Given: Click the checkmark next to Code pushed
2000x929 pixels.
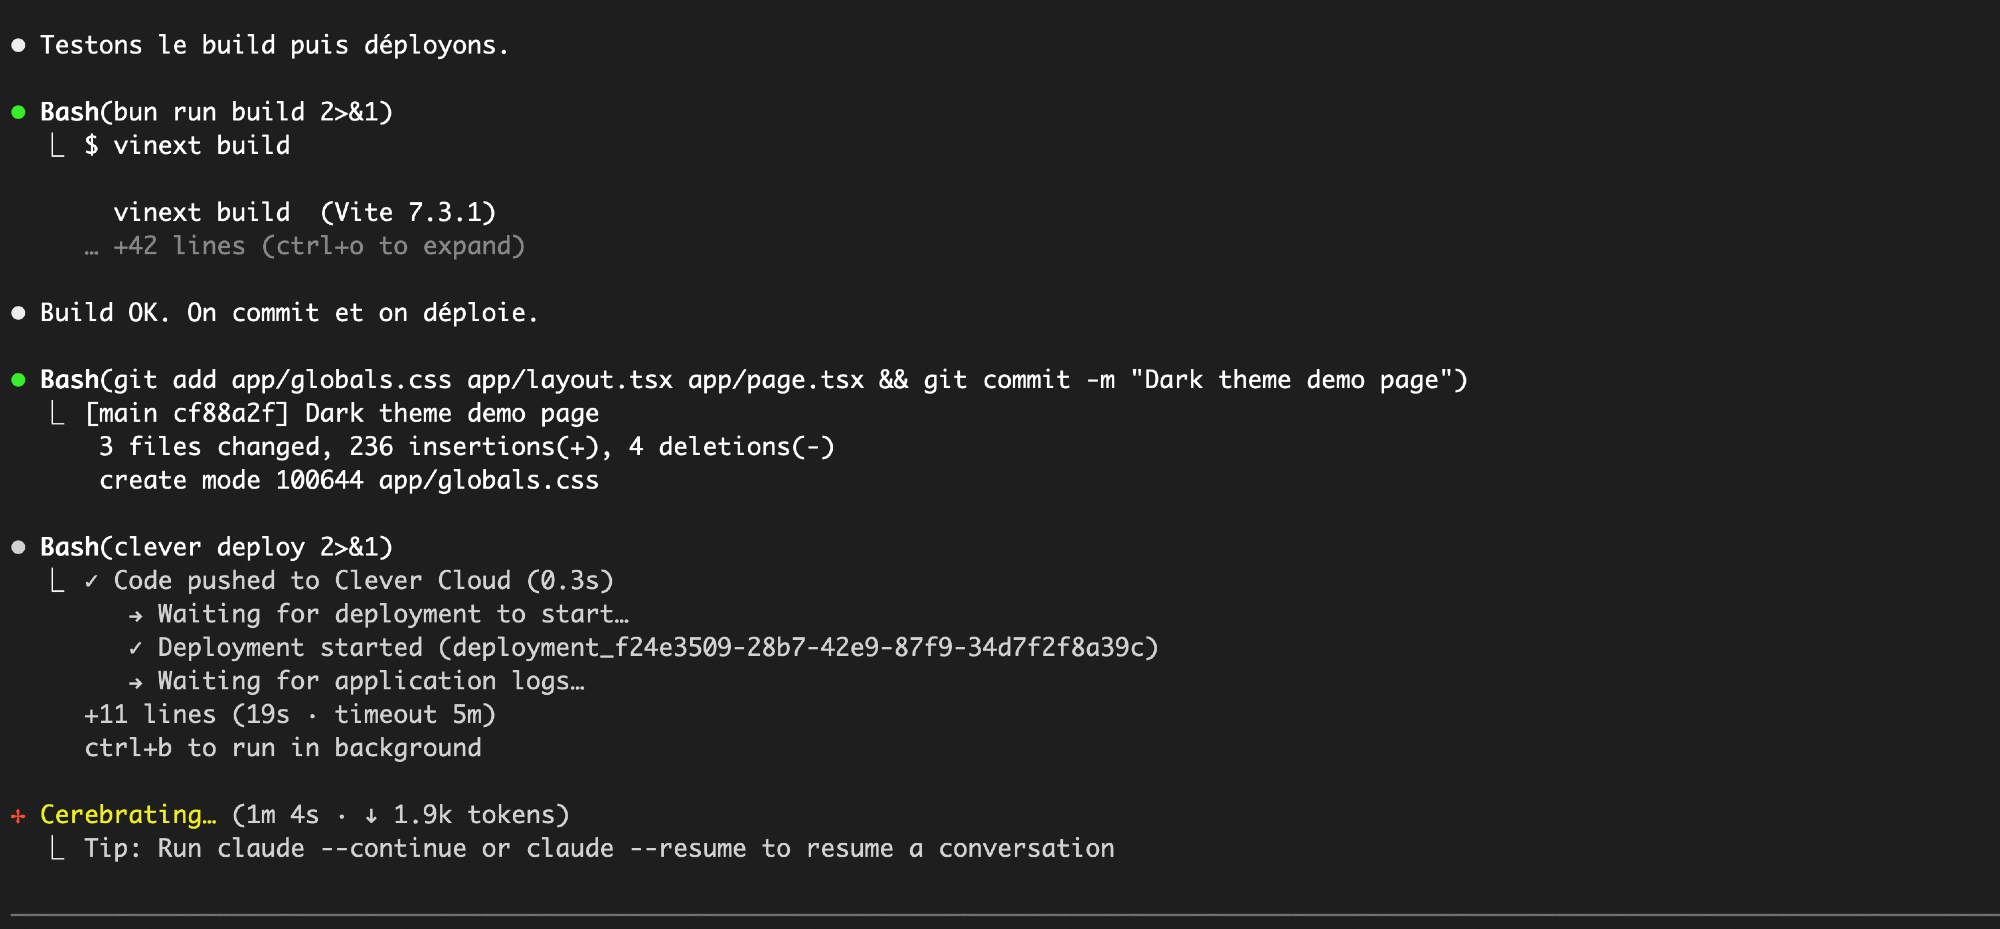Looking at the screenshot, I should pos(91,581).
